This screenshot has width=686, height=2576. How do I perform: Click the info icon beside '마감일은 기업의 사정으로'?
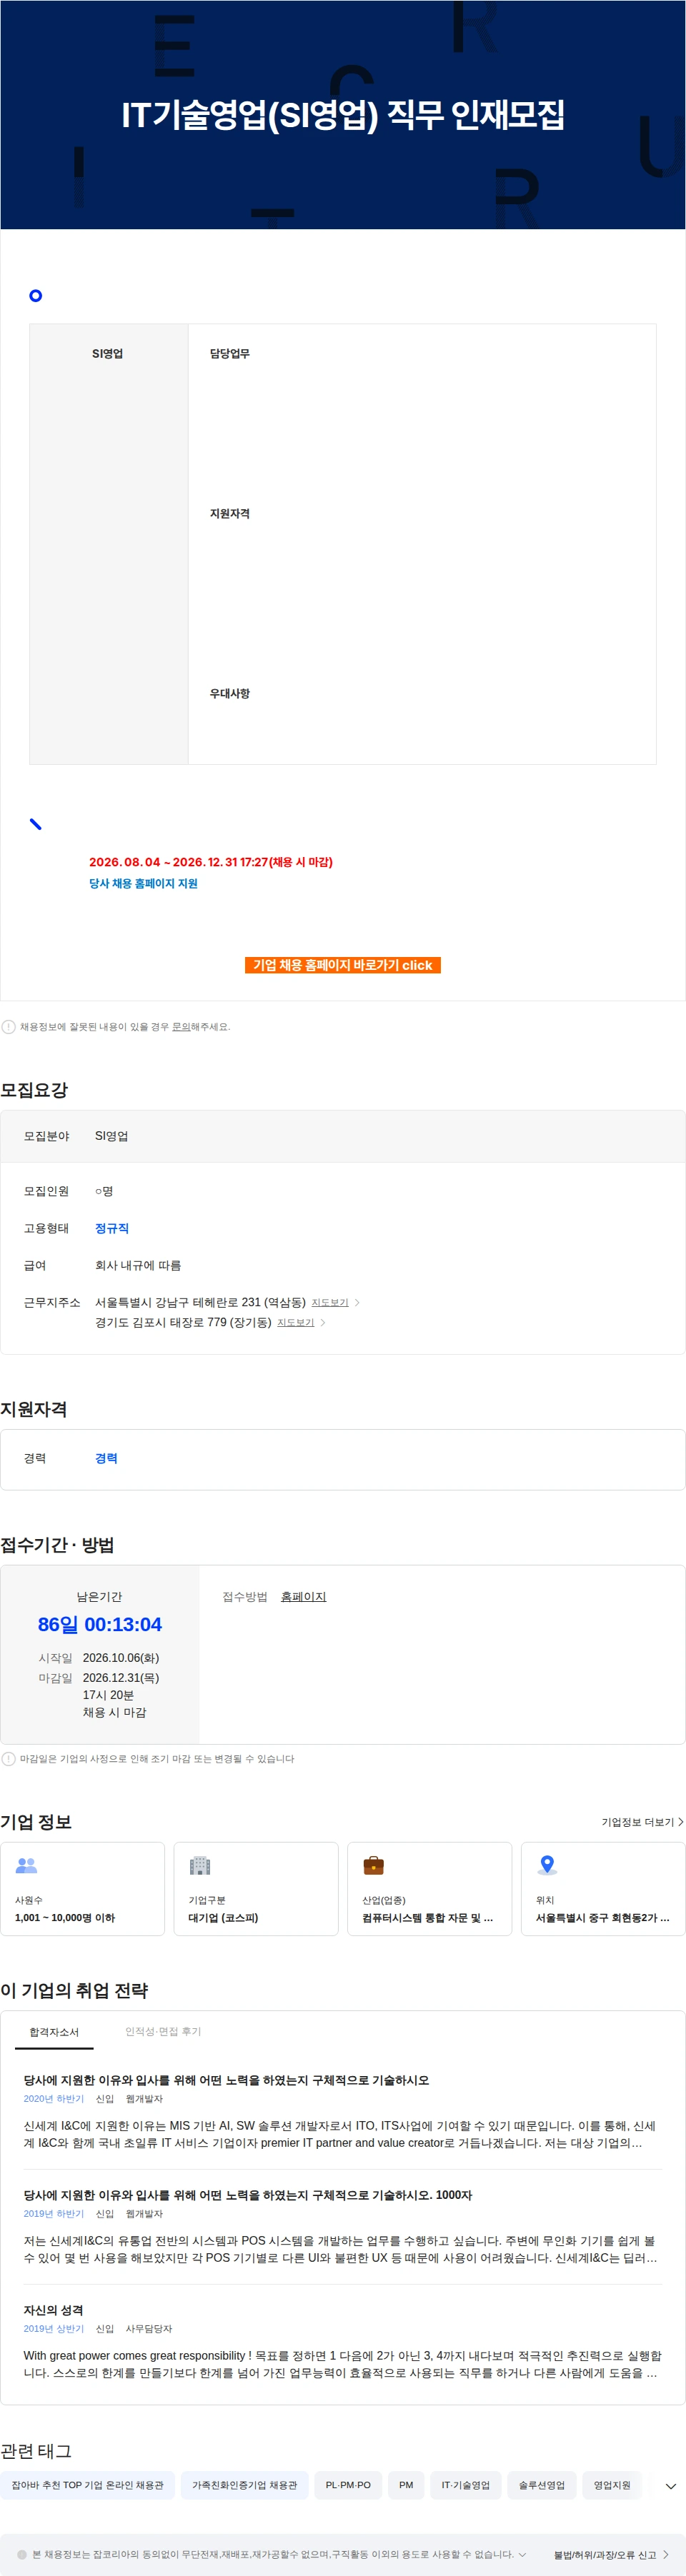coord(9,1759)
